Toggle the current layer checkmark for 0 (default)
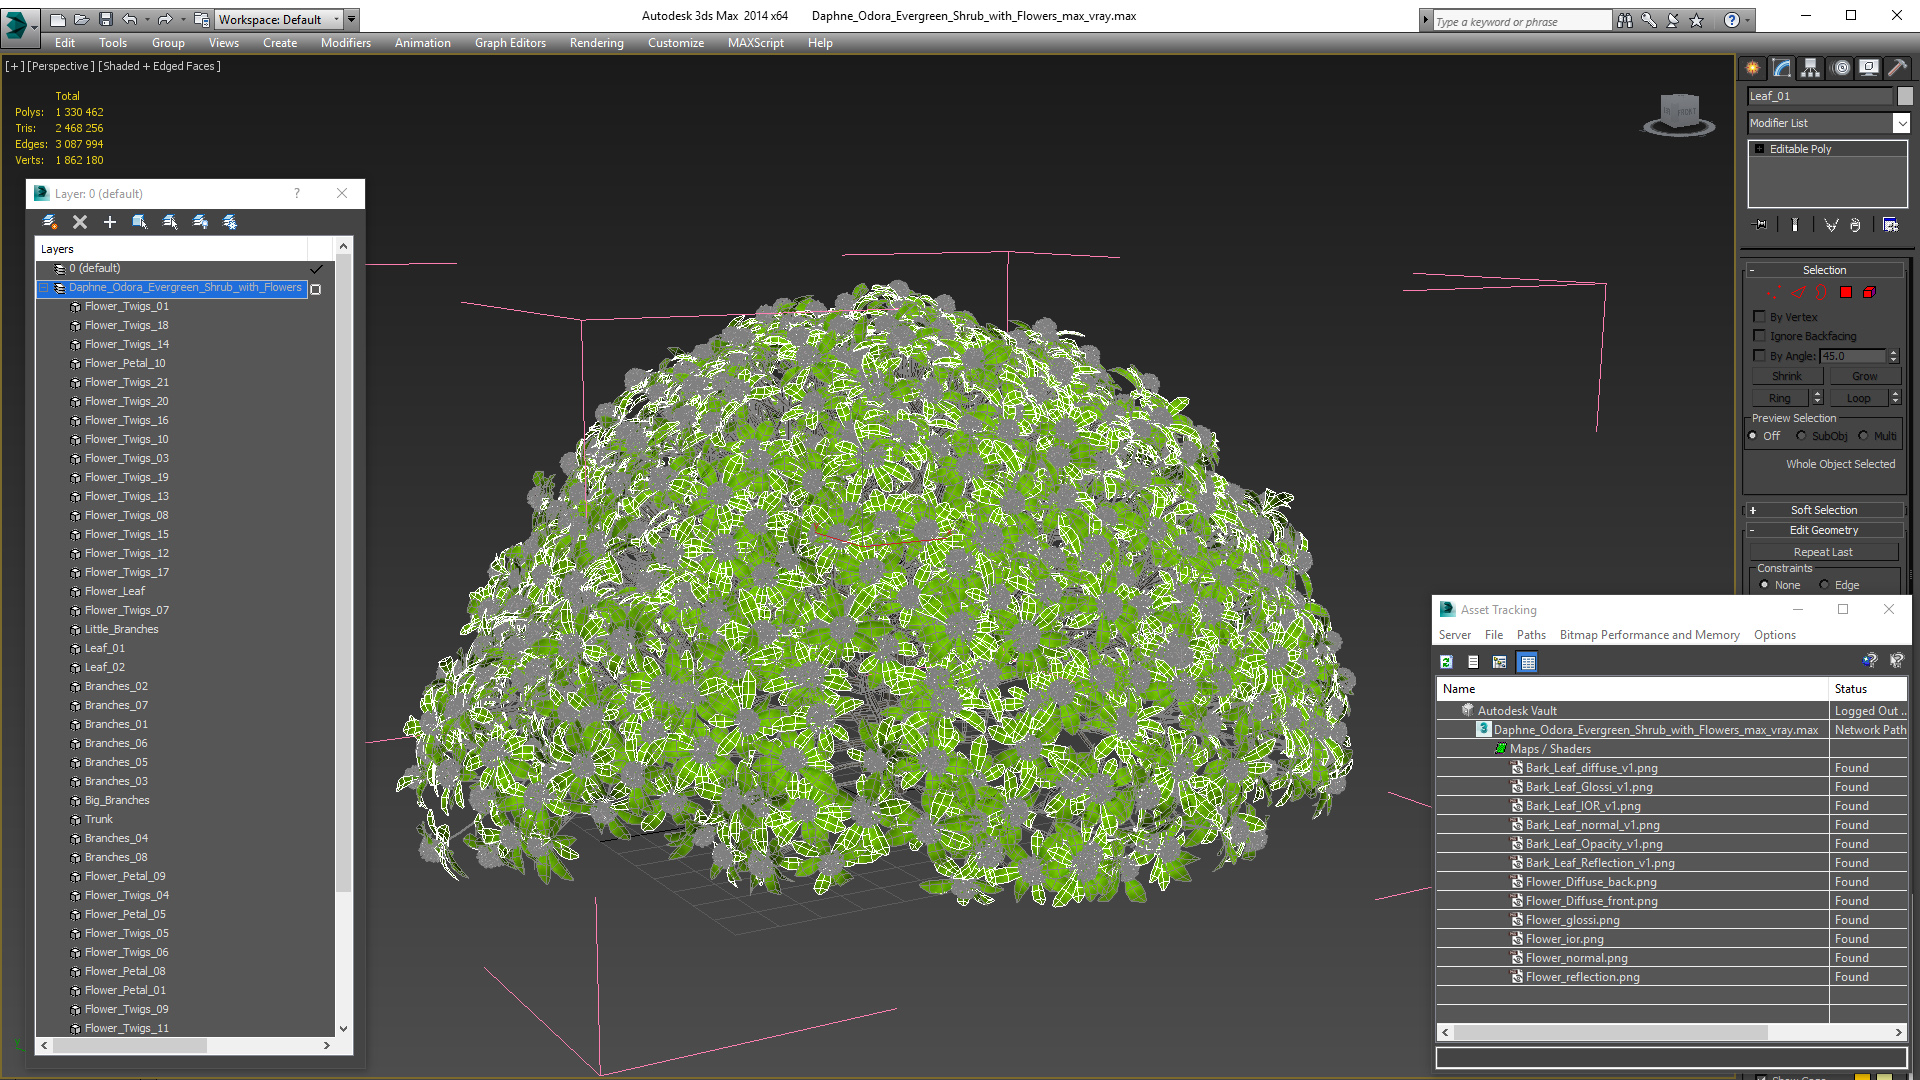The height and width of the screenshot is (1080, 1920). coord(316,269)
